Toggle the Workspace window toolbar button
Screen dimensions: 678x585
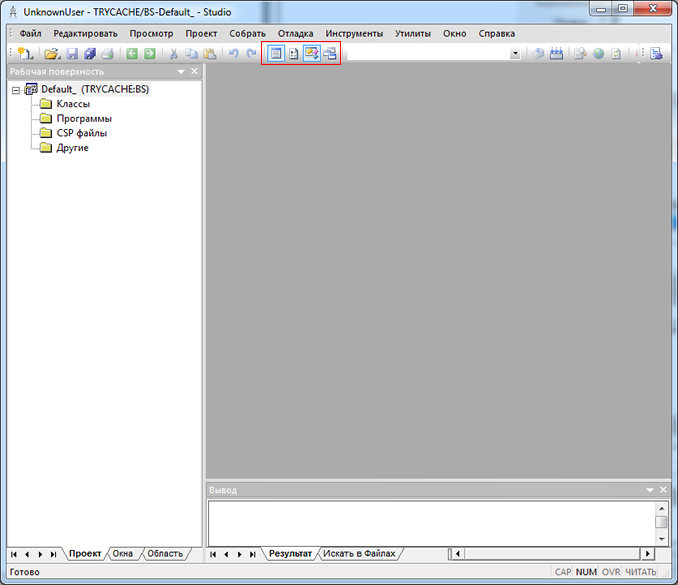(x=276, y=54)
